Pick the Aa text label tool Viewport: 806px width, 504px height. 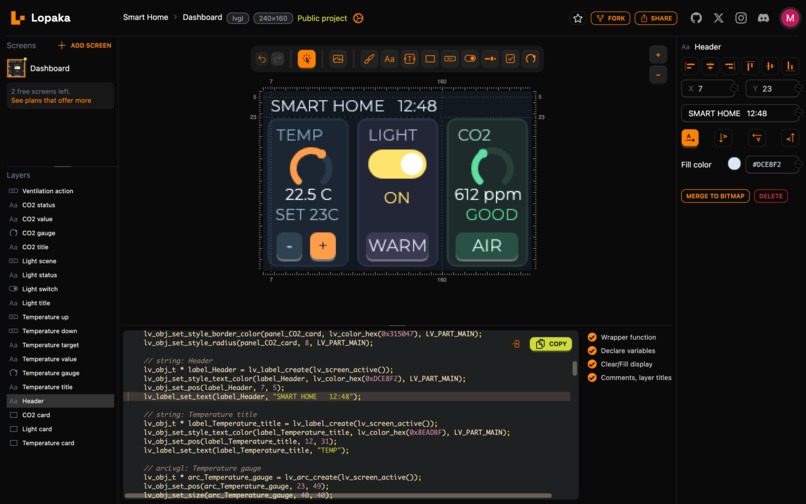pos(389,59)
